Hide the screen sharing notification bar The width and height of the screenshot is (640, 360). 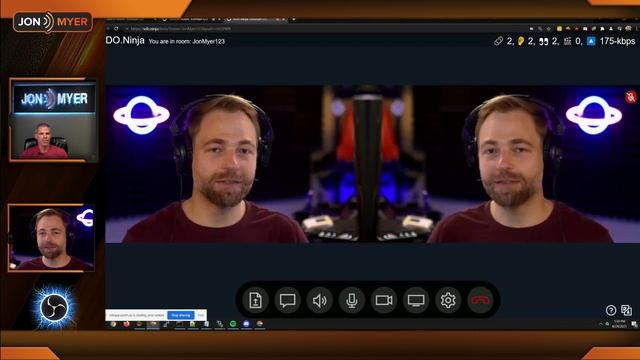coord(200,315)
